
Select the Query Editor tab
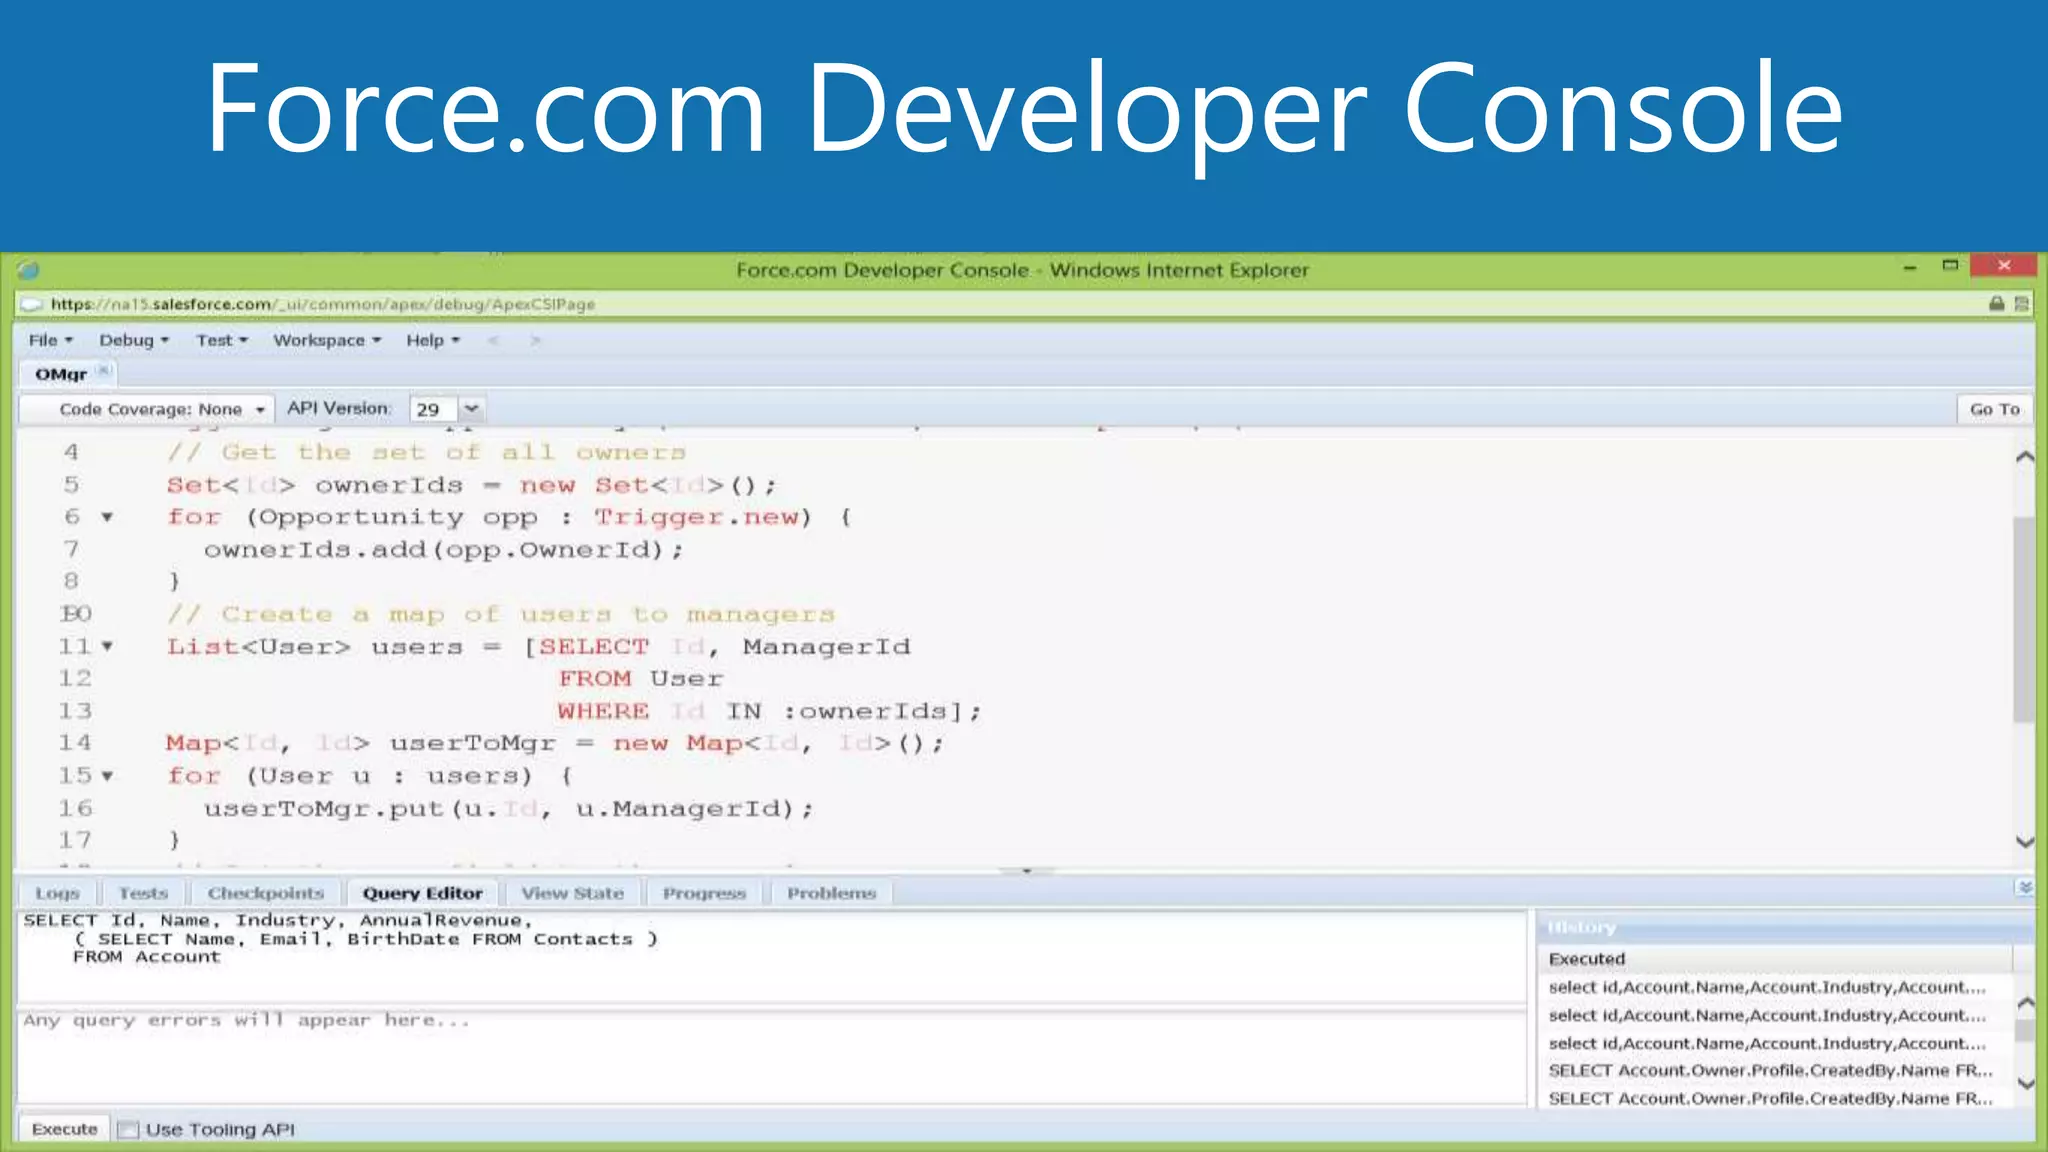click(422, 893)
